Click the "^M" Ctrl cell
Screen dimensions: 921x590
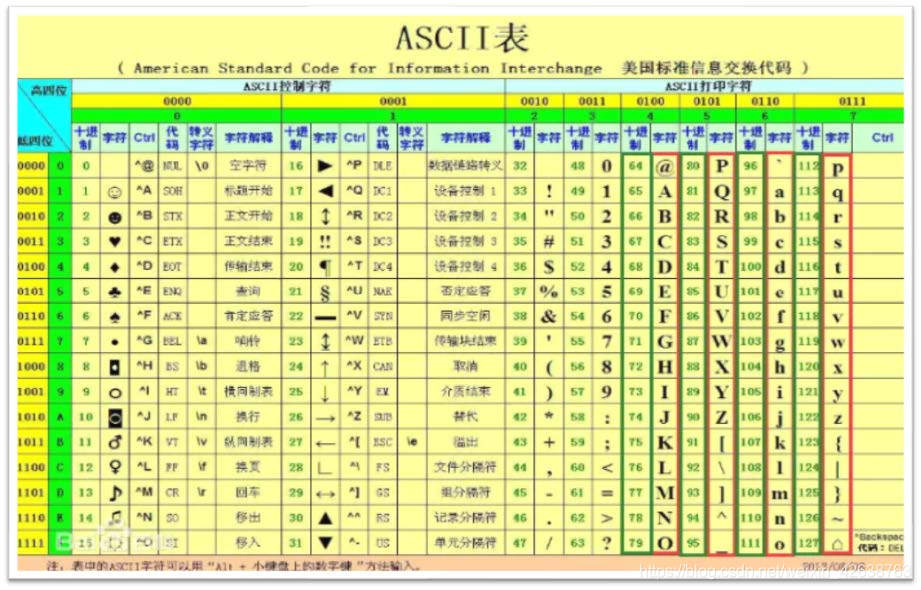(x=144, y=492)
